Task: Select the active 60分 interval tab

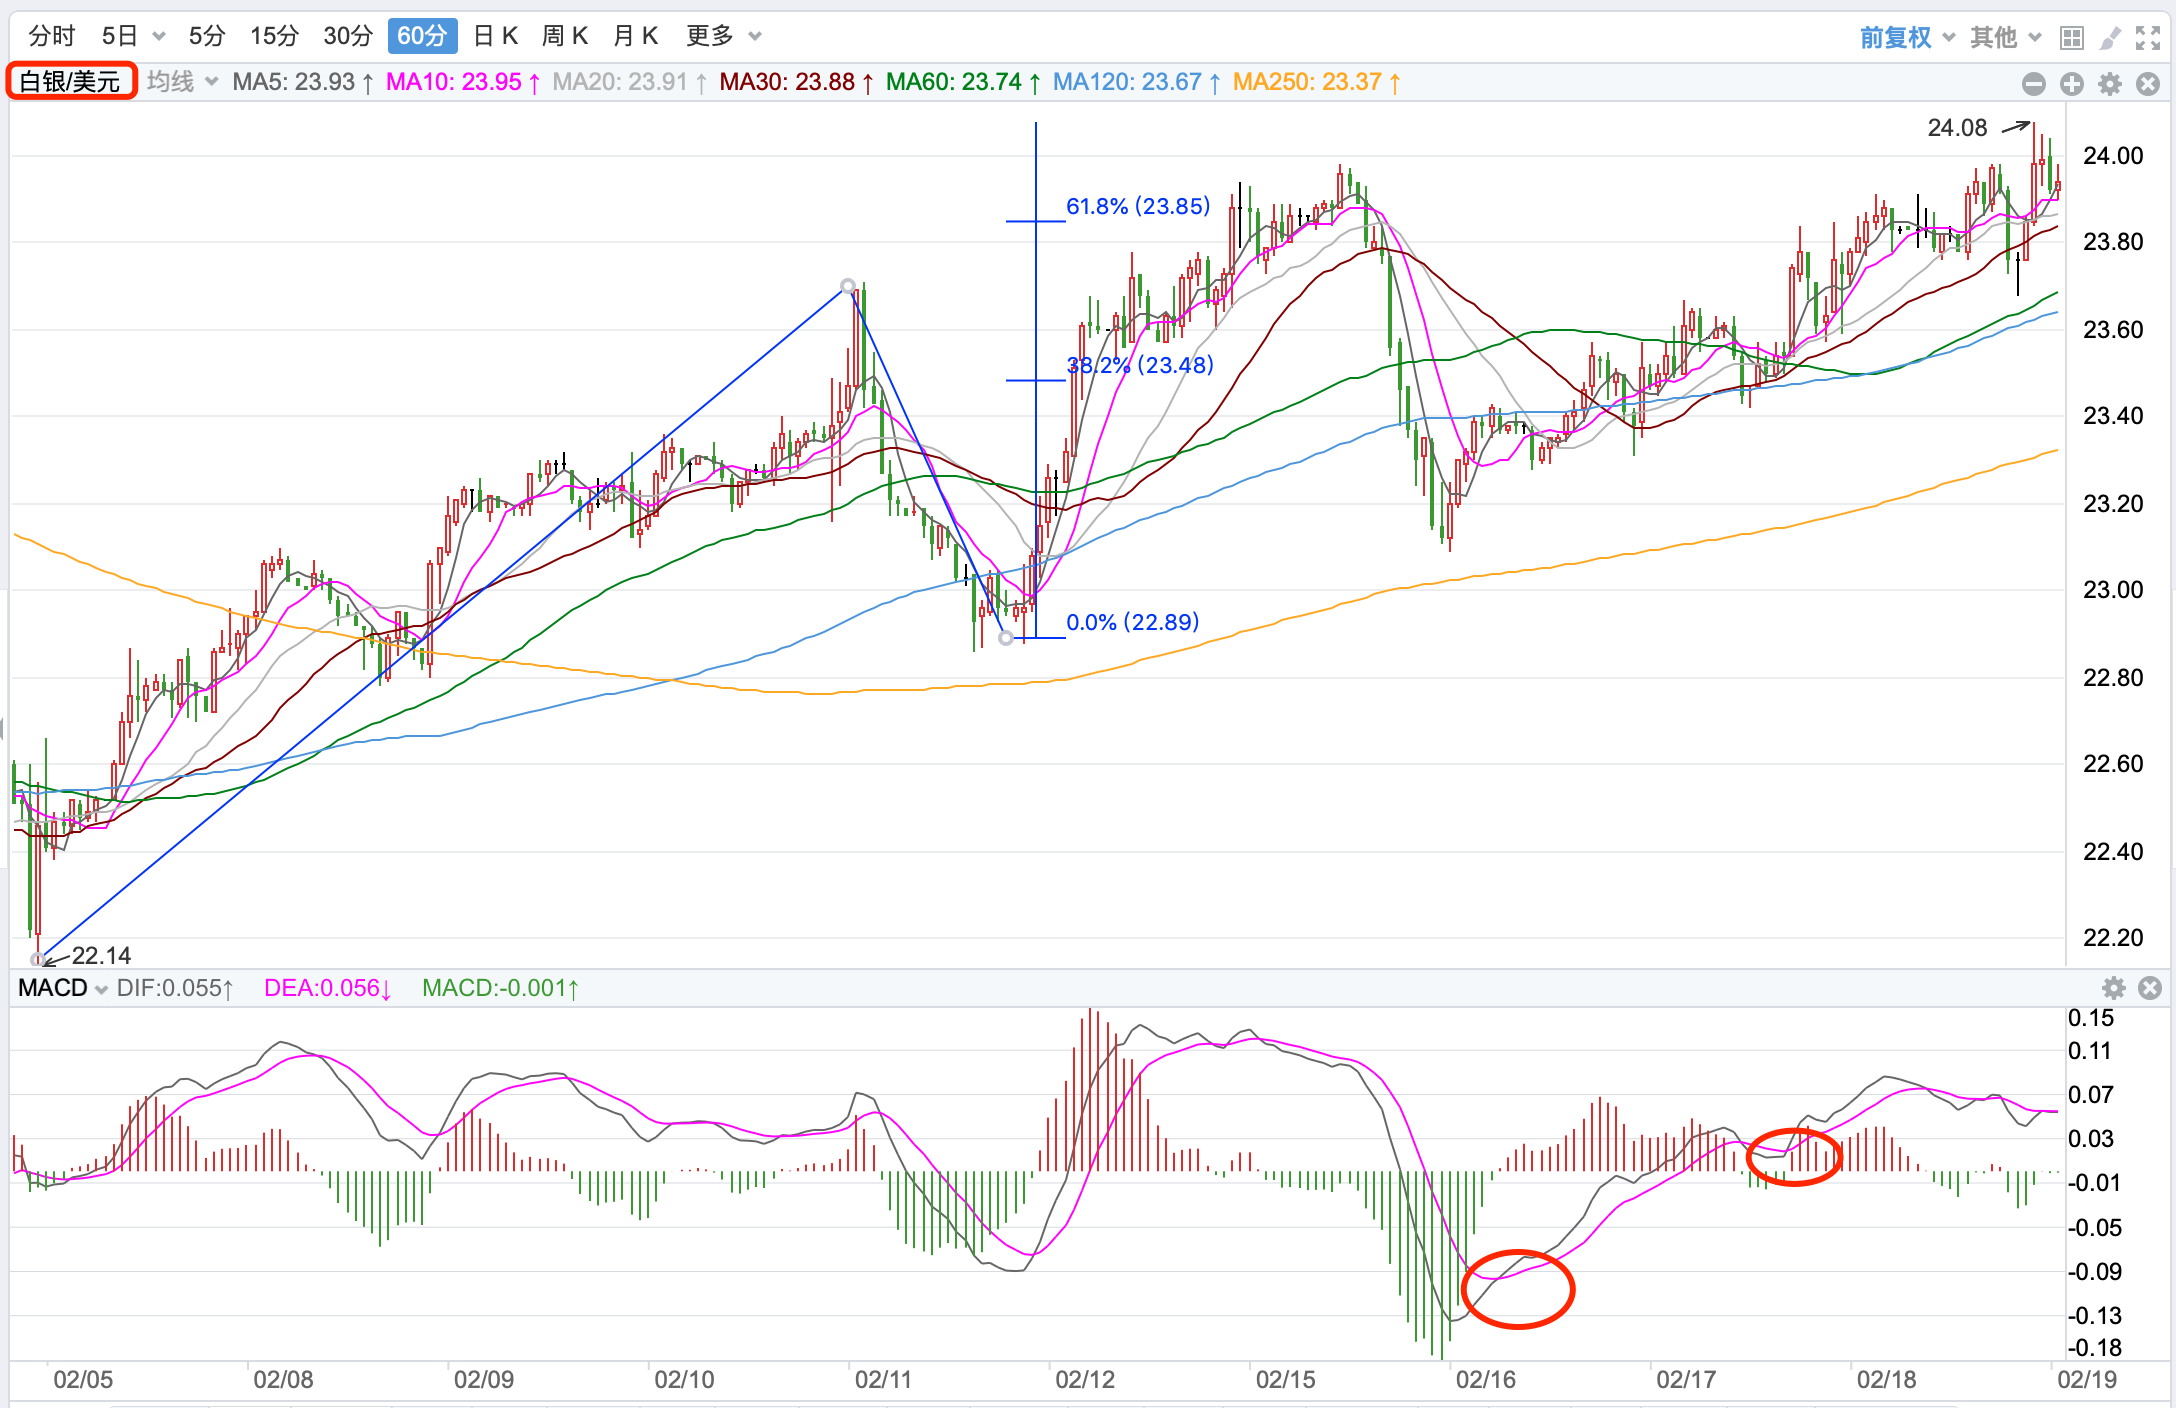Action: pyautogui.click(x=422, y=36)
